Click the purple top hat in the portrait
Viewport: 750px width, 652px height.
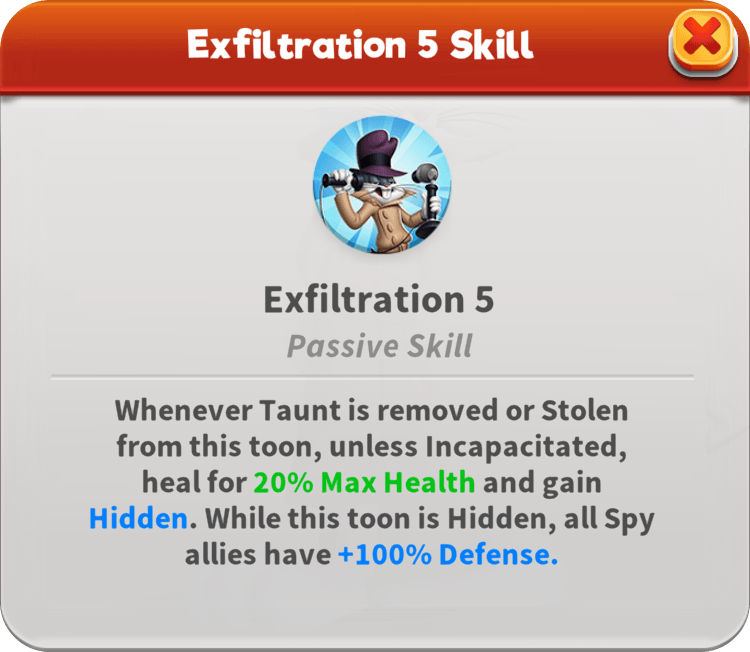point(380,153)
